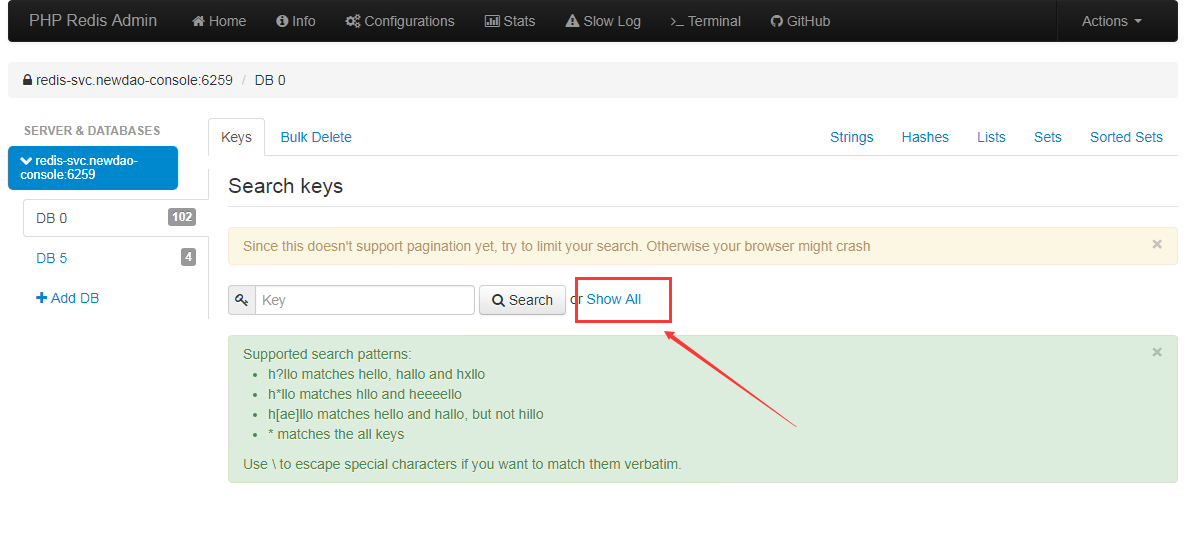
Task: Open the Slow Log page
Action: coord(602,21)
